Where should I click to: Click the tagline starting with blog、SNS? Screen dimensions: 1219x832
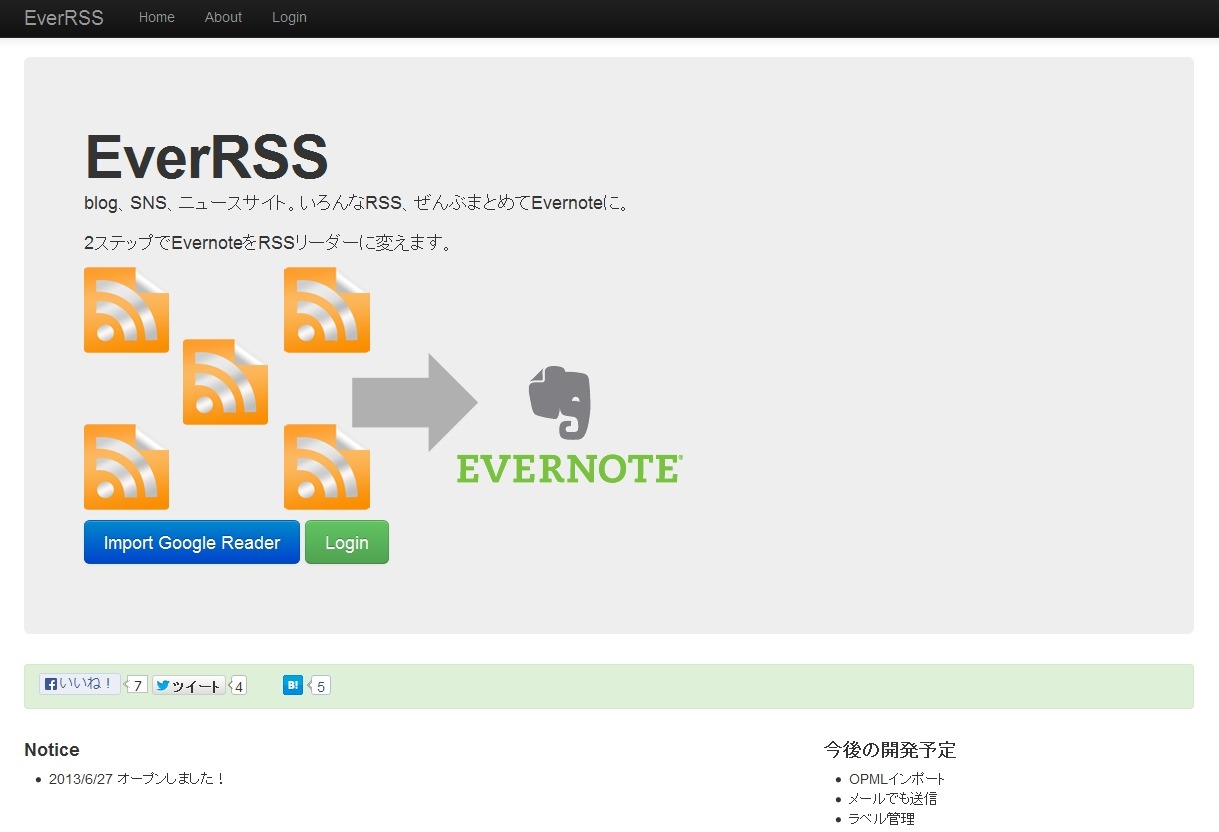[x=358, y=203]
